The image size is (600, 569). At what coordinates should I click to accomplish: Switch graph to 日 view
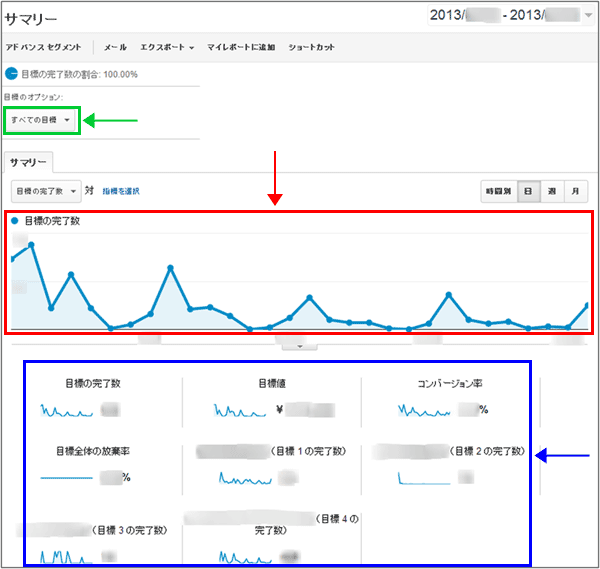528,191
